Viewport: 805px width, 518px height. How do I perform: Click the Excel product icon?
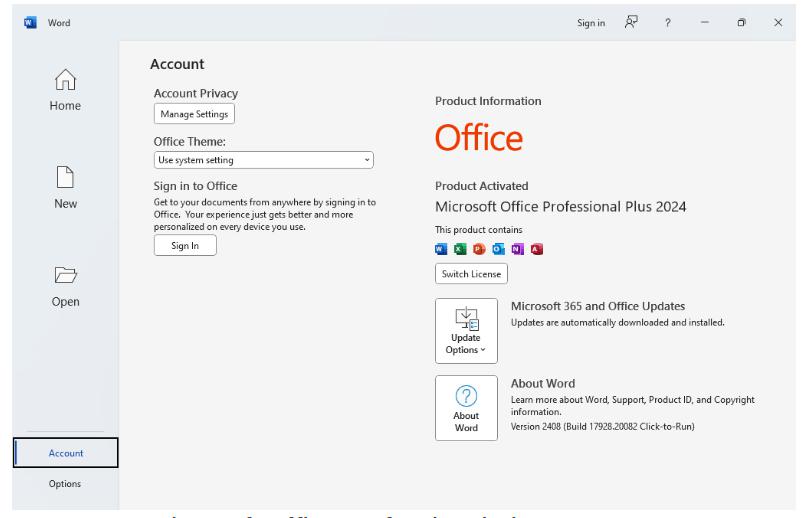(460, 249)
